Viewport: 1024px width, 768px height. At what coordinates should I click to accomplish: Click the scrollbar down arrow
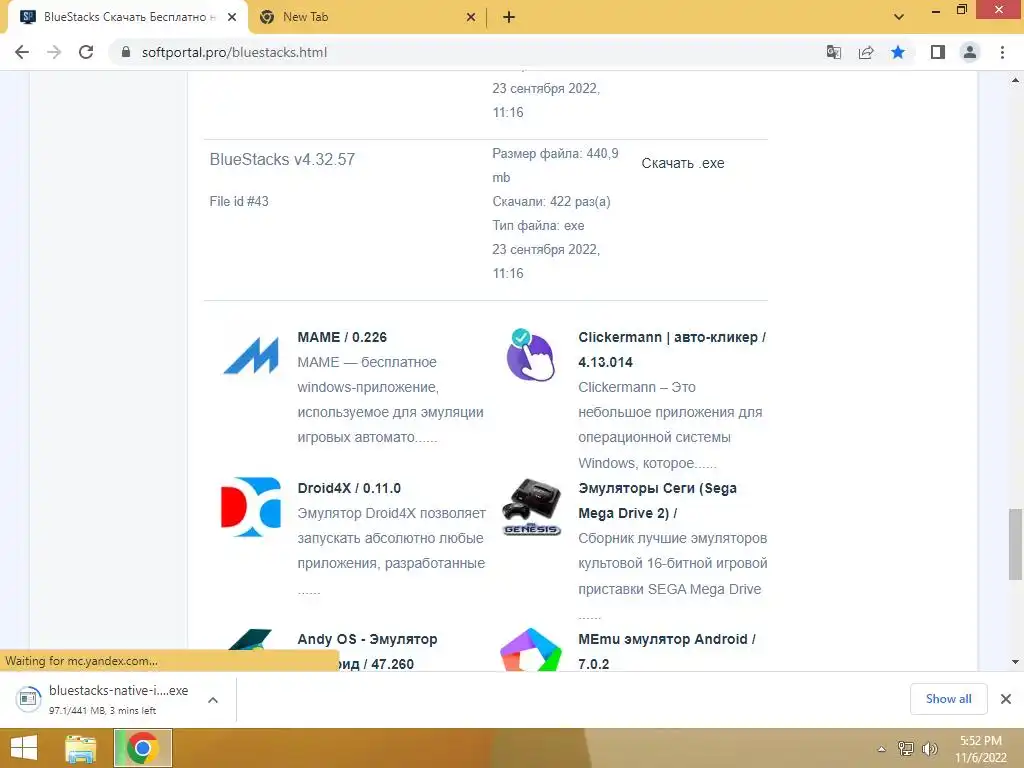pyautogui.click(x=1015, y=662)
